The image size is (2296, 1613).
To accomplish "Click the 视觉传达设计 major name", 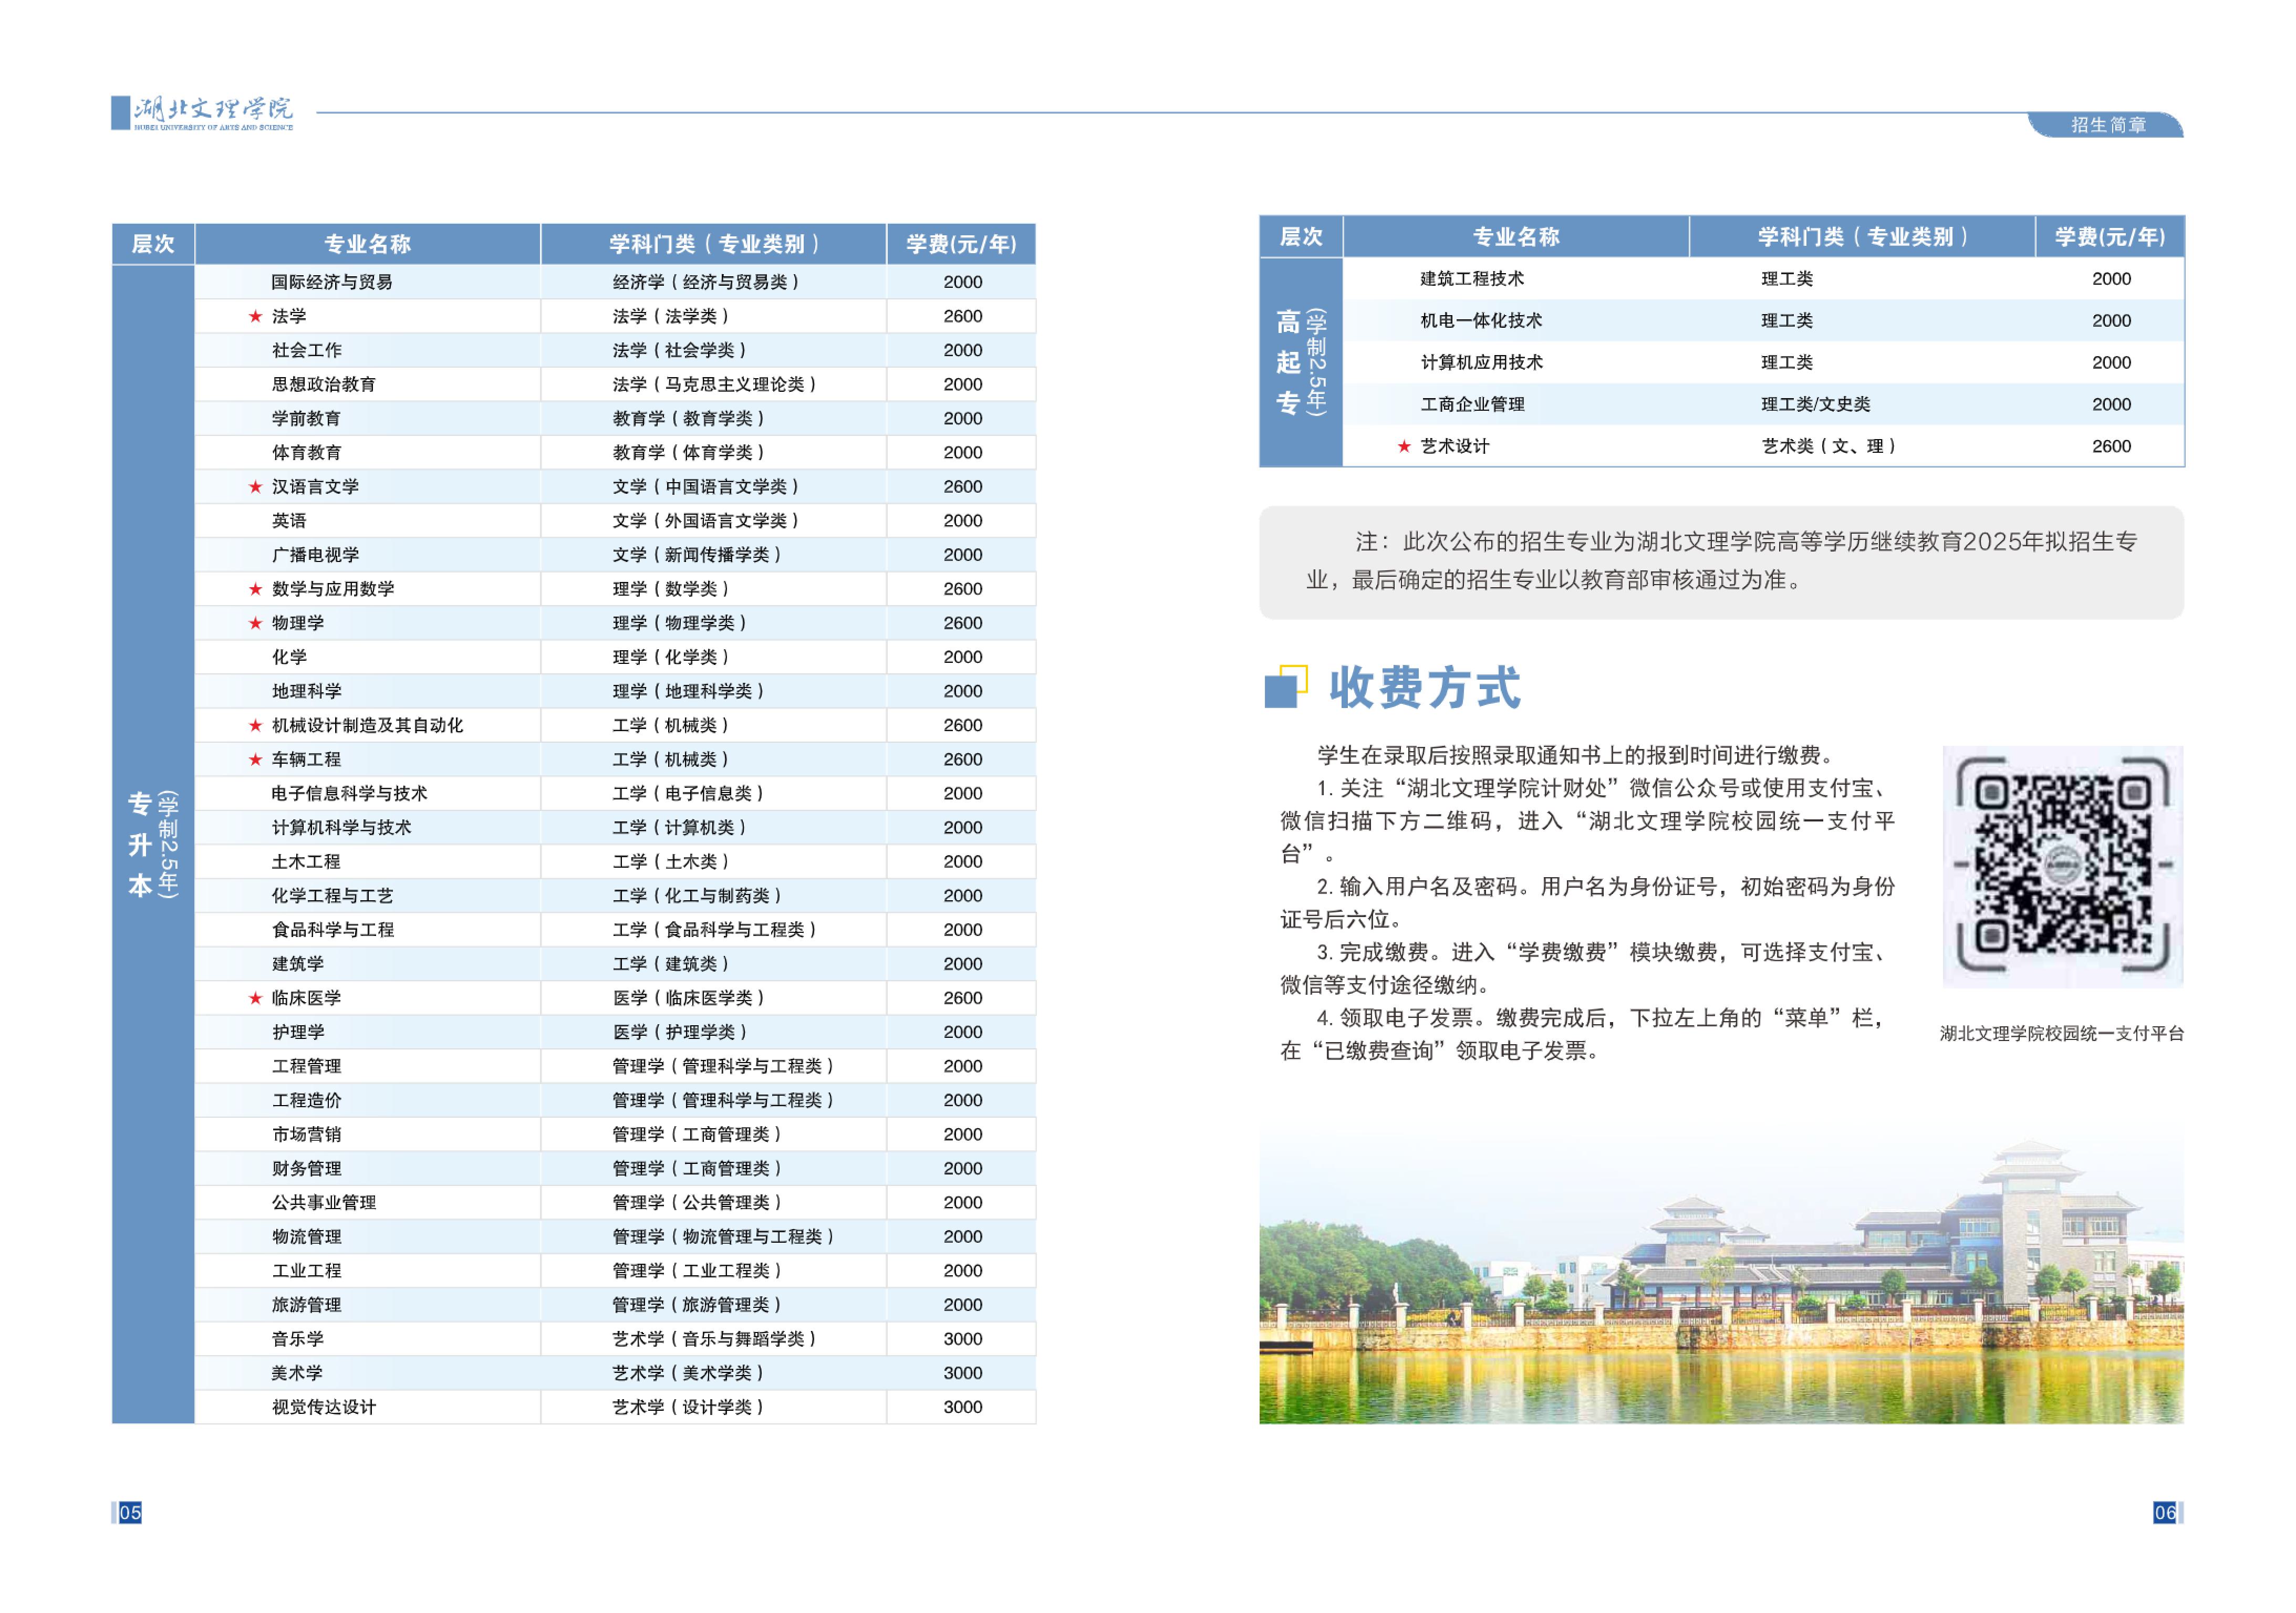I will coord(324,1407).
